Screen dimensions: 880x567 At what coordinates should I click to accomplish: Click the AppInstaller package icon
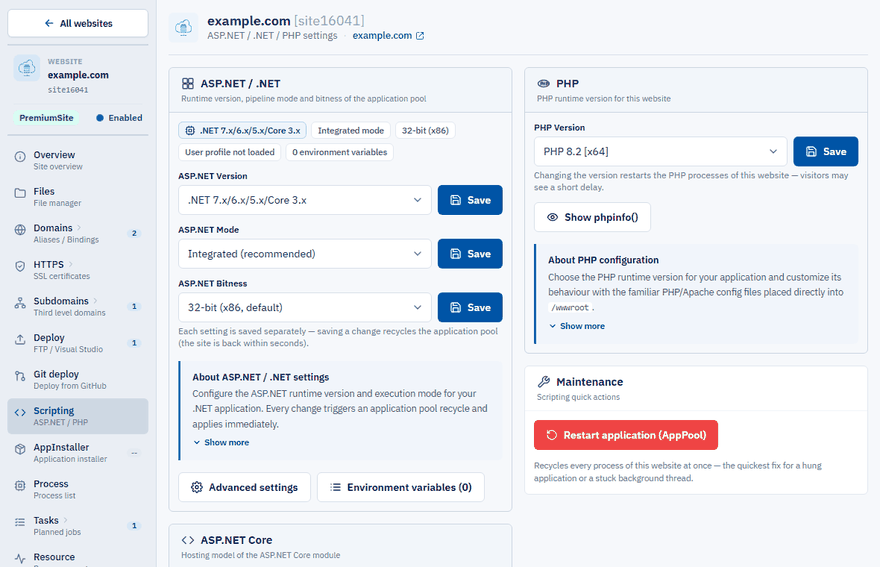[20, 449]
